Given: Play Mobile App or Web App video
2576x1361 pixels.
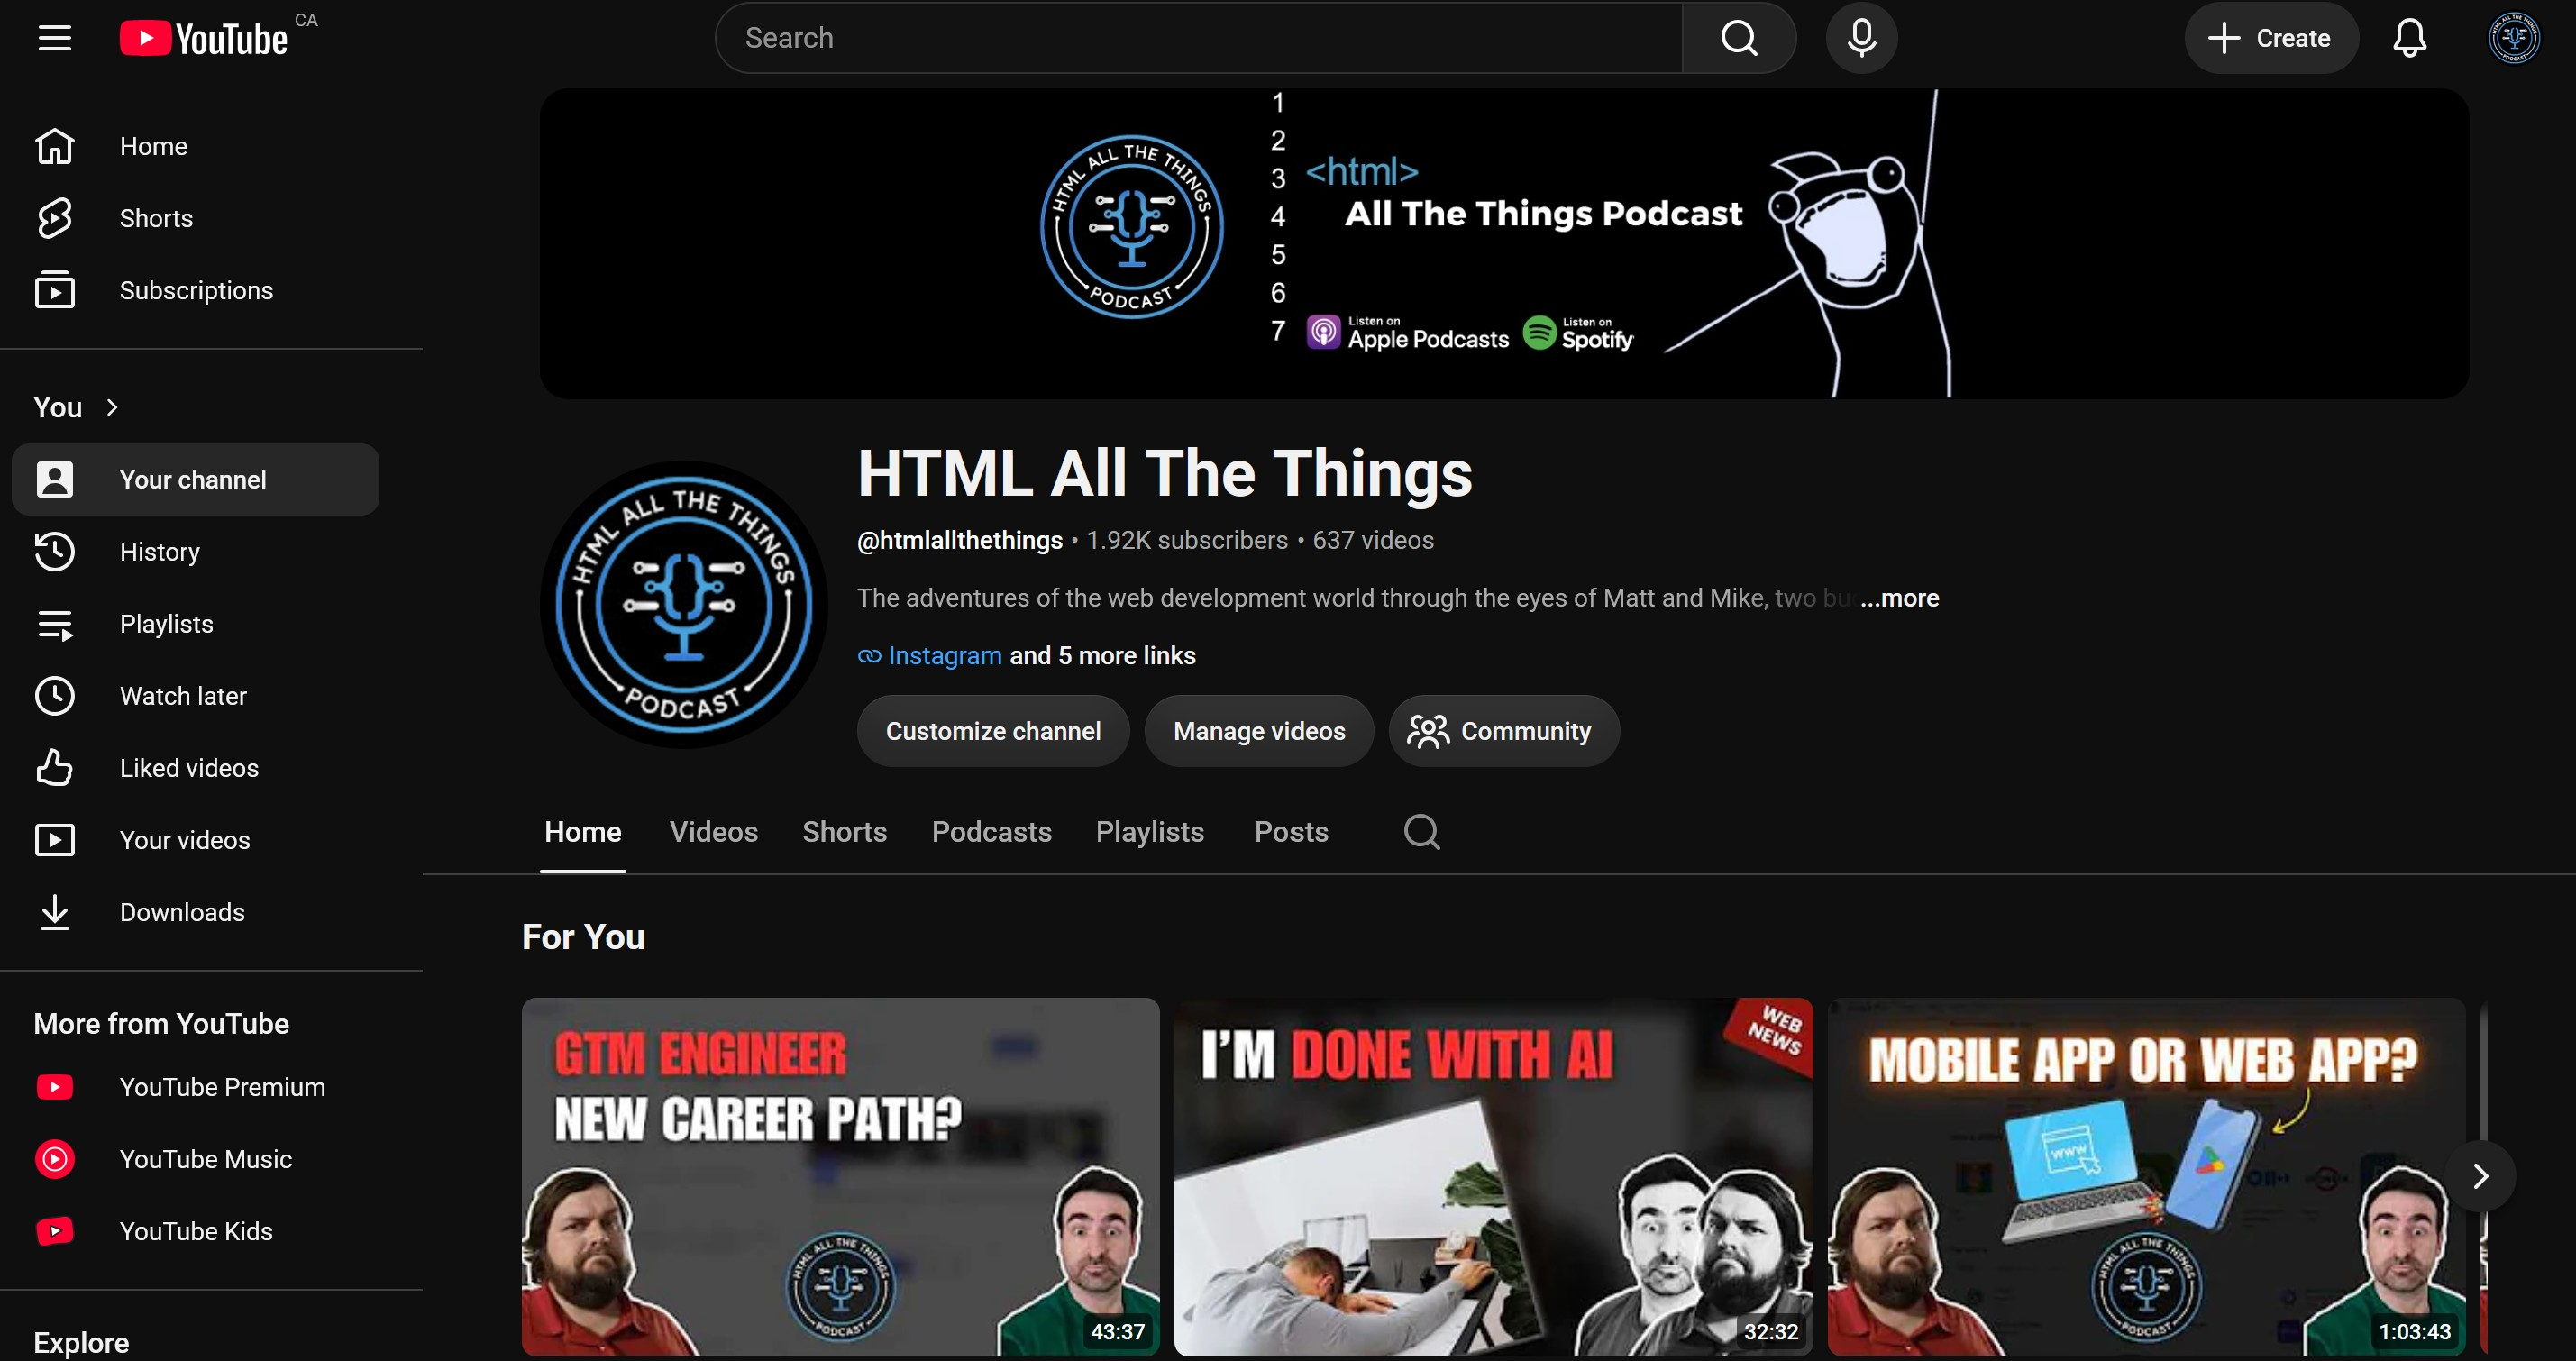Looking at the screenshot, I should 2146,1177.
